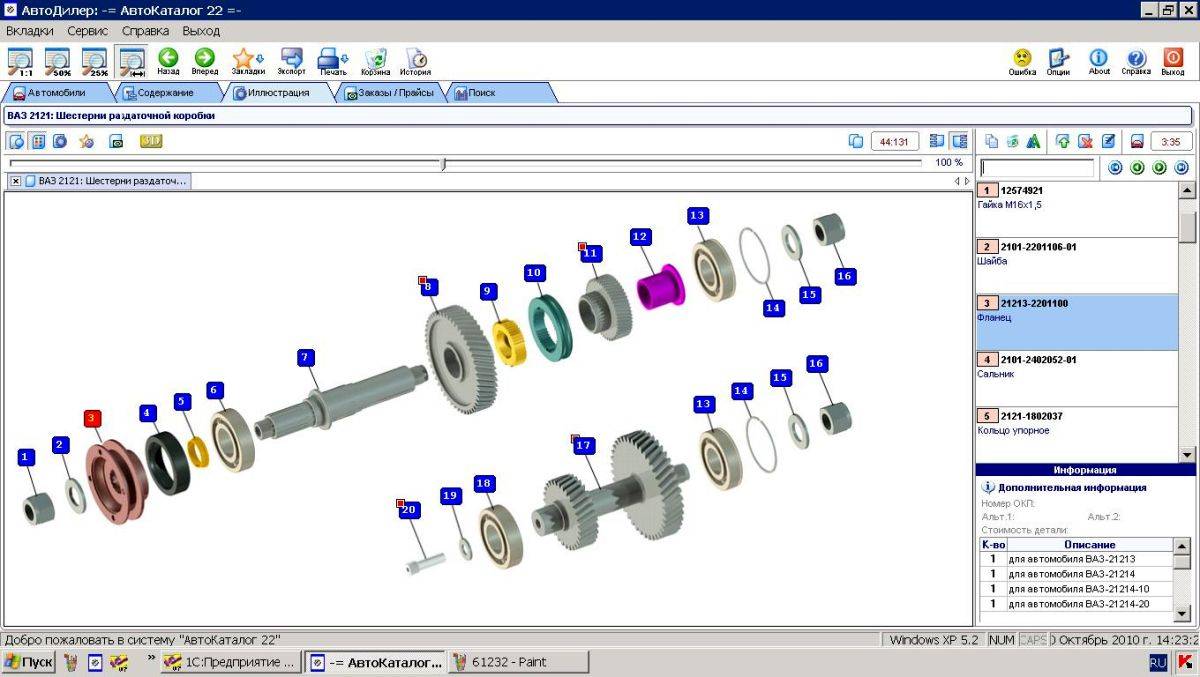Go back with the Назад button
The width and height of the screenshot is (1200, 677).
pos(168,62)
